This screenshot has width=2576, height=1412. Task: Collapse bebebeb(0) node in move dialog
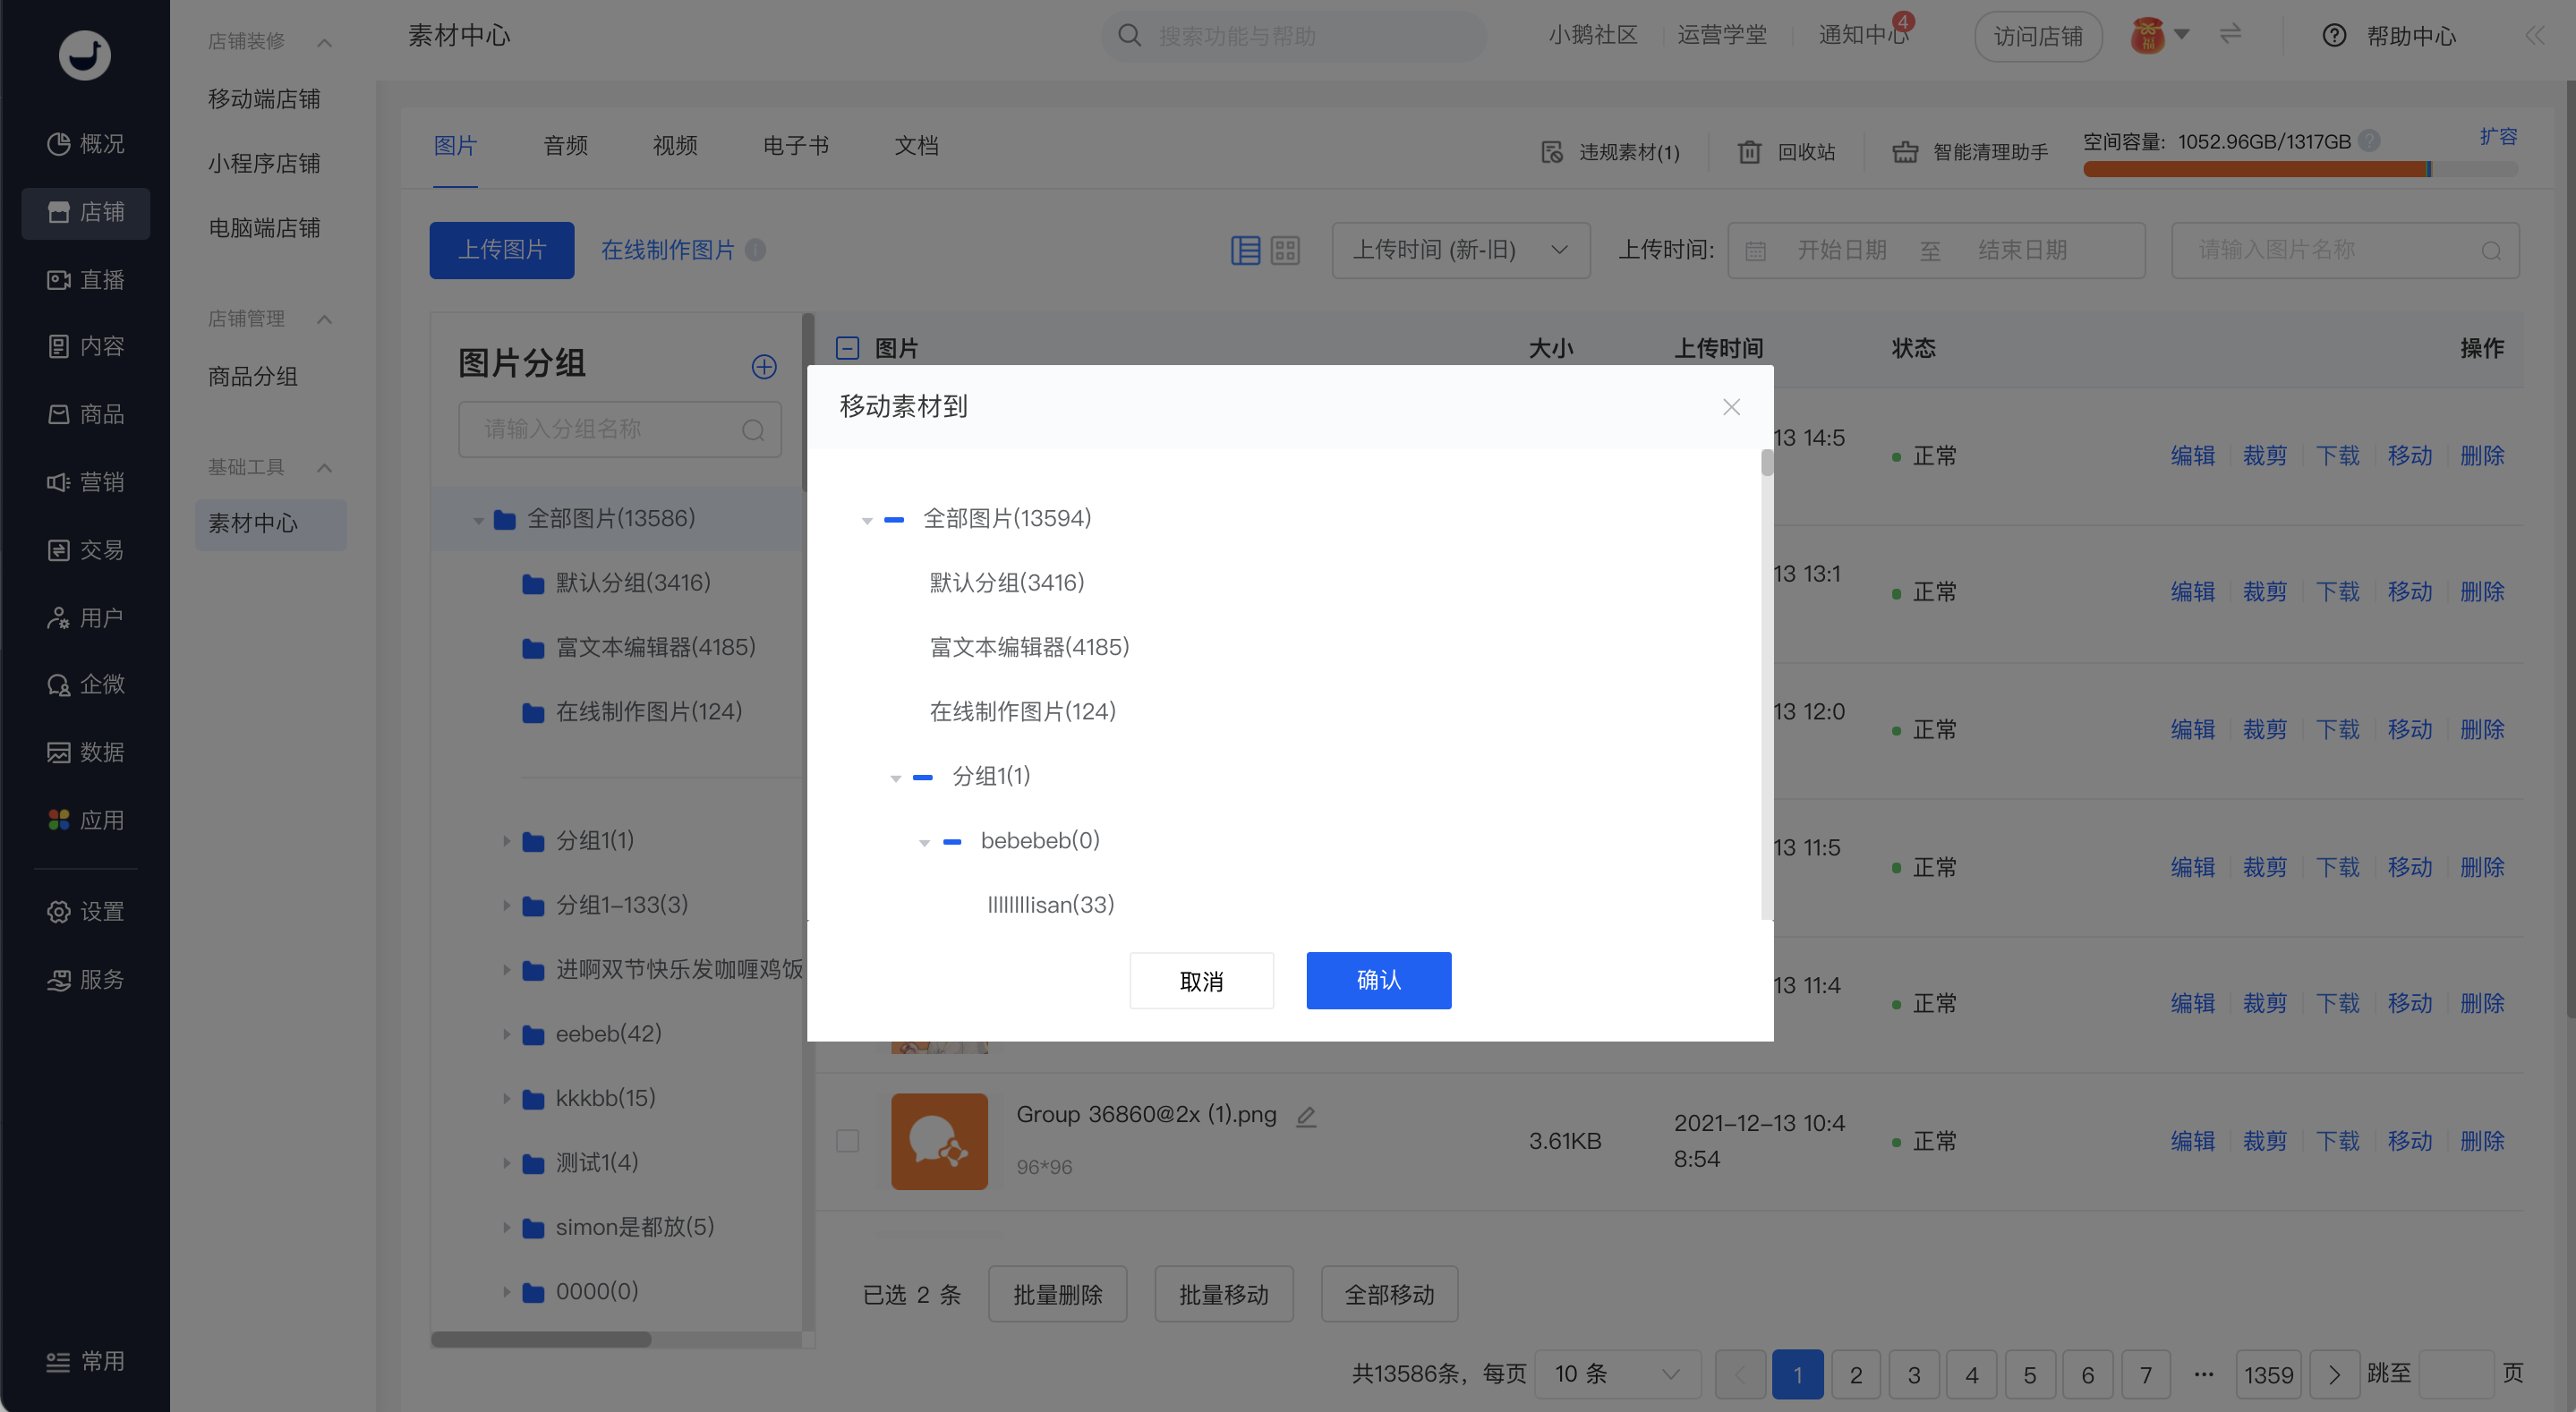(925, 842)
